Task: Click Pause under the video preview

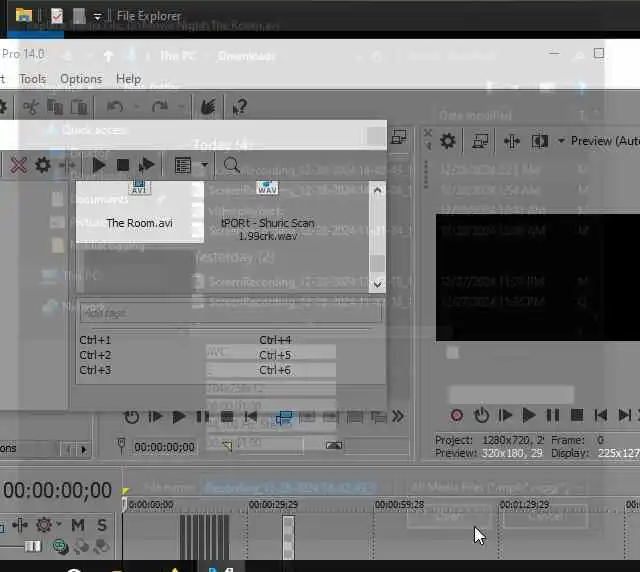Action: (553, 416)
